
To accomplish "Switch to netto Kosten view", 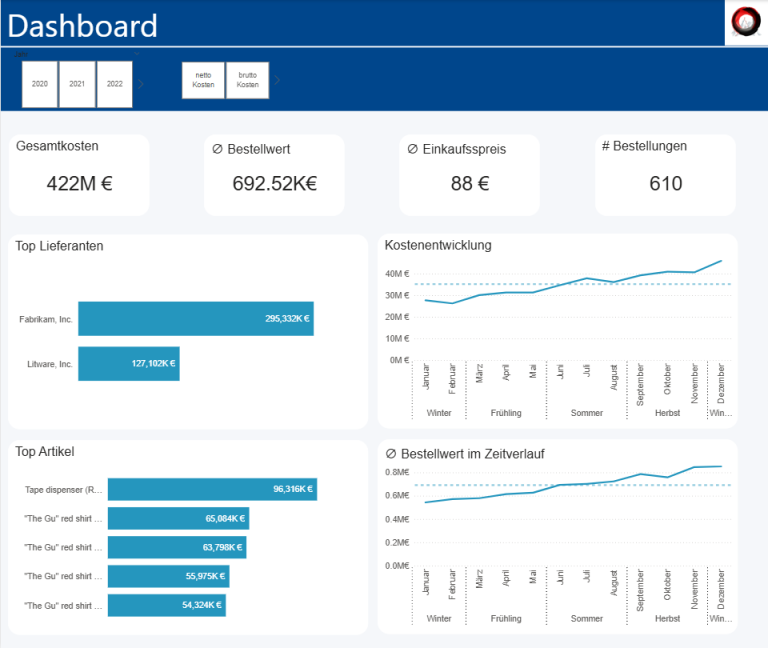I will pyautogui.click(x=203, y=80).
